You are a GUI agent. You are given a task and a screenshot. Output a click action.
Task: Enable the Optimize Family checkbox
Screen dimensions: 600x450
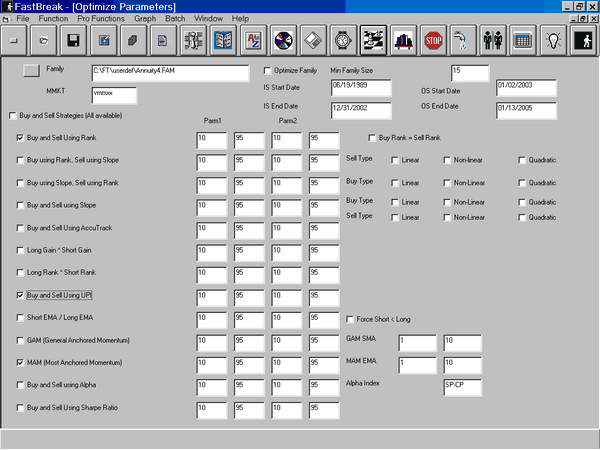pos(267,71)
